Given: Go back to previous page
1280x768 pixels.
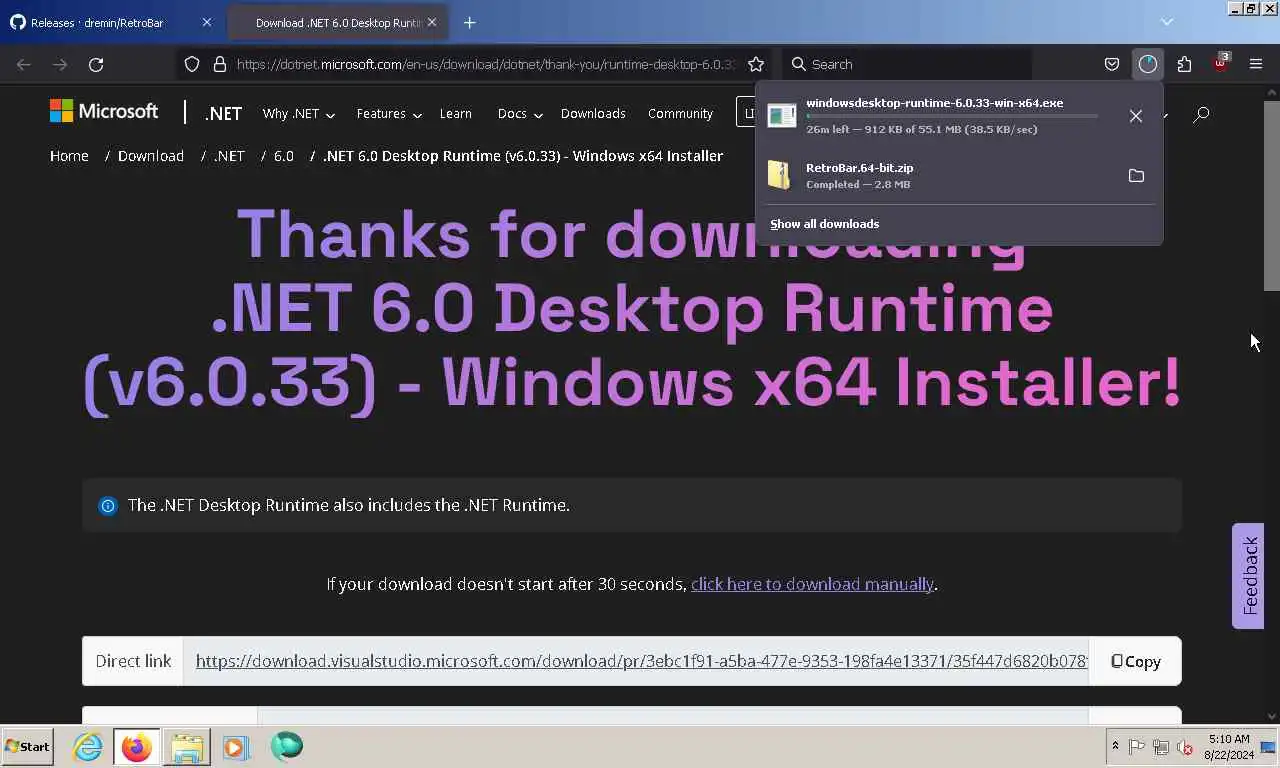Looking at the screenshot, I should coord(24,64).
